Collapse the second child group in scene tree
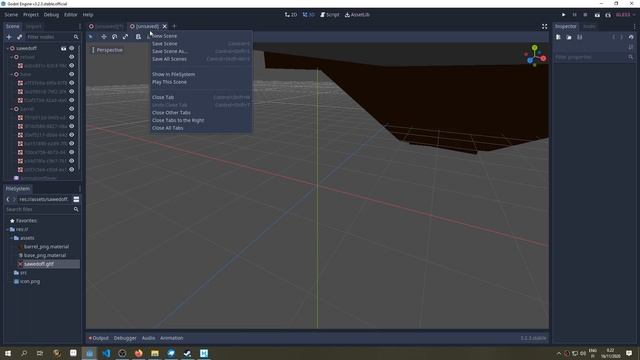The image size is (640, 360). 11,74
